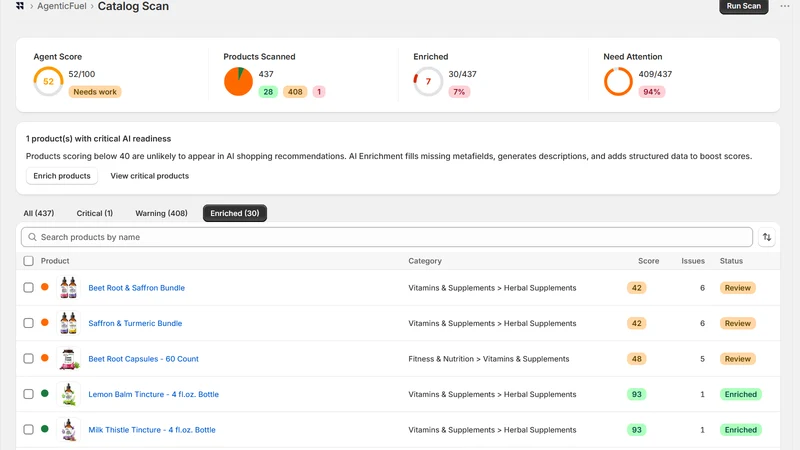This screenshot has width=800, height=450.
Task: Click the 94% need attention badge
Action: (x=652, y=92)
